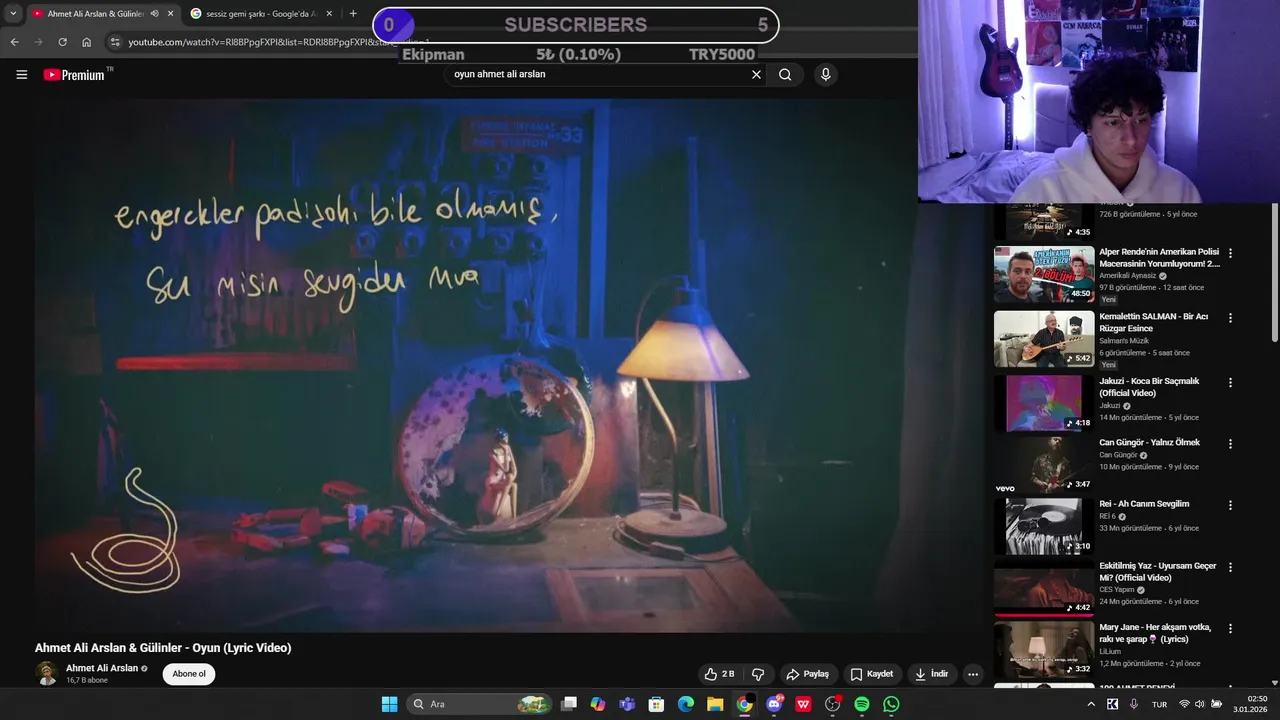The image size is (1280, 720).
Task: Open Ahmet Ali Arslan channel avatar
Action: [46, 674]
